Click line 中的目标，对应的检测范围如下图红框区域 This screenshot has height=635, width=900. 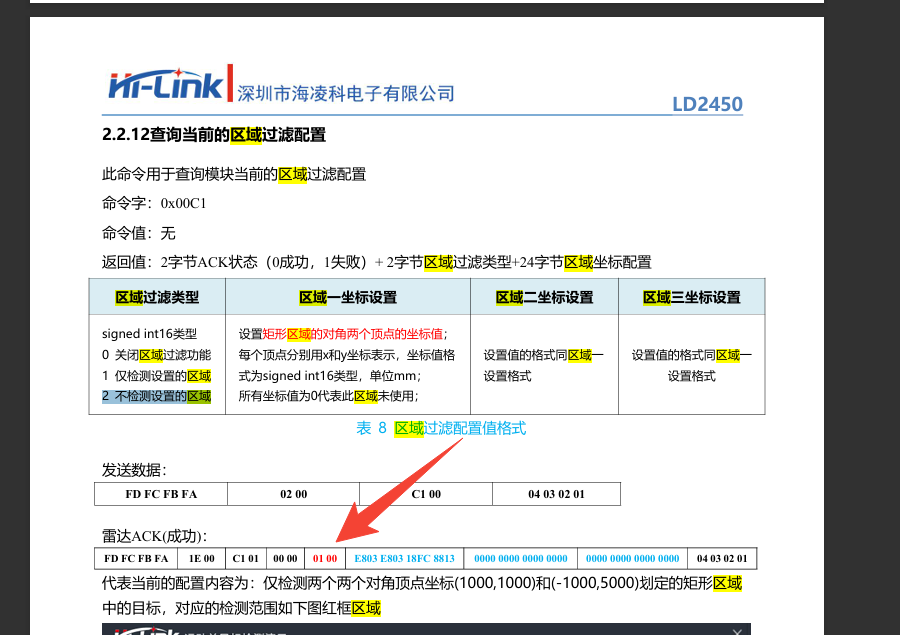point(241,608)
